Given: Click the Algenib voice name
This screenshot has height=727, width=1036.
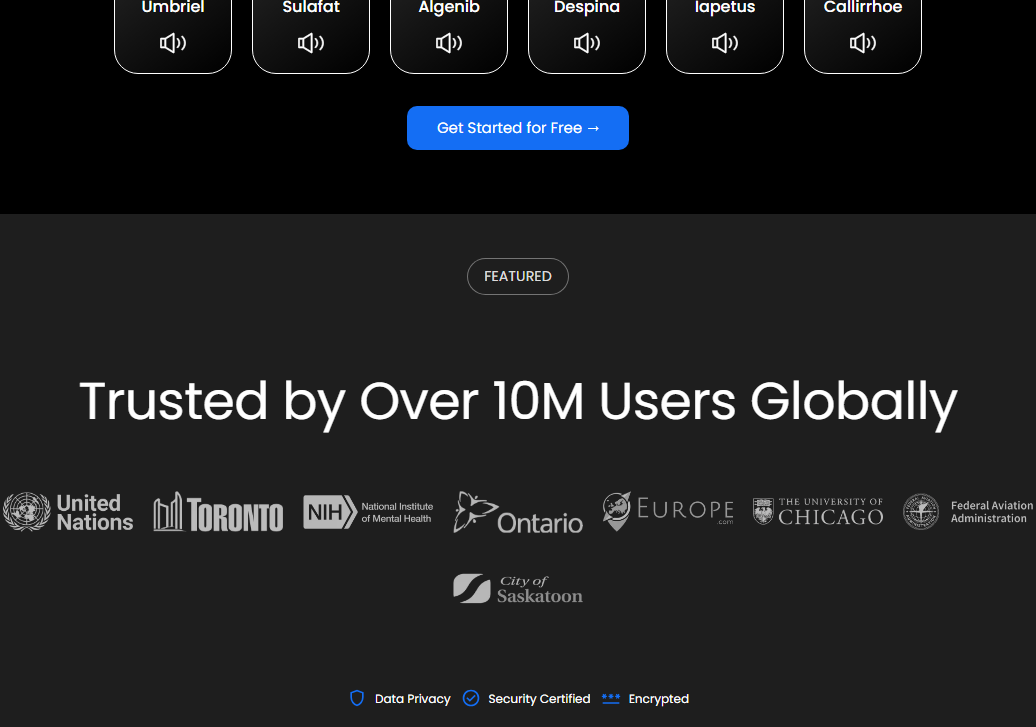Looking at the screenshot, I should (449, 8).
